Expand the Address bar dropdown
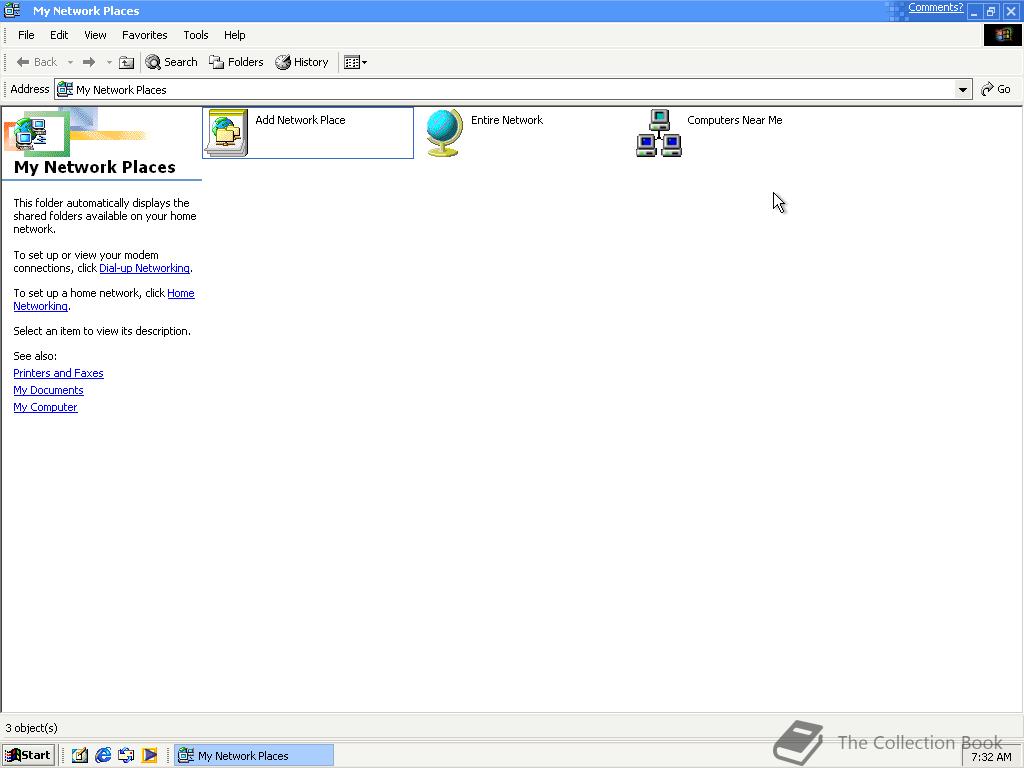Image resolution: width=1024 pixels, height=768 pixels. pos(963,89)
